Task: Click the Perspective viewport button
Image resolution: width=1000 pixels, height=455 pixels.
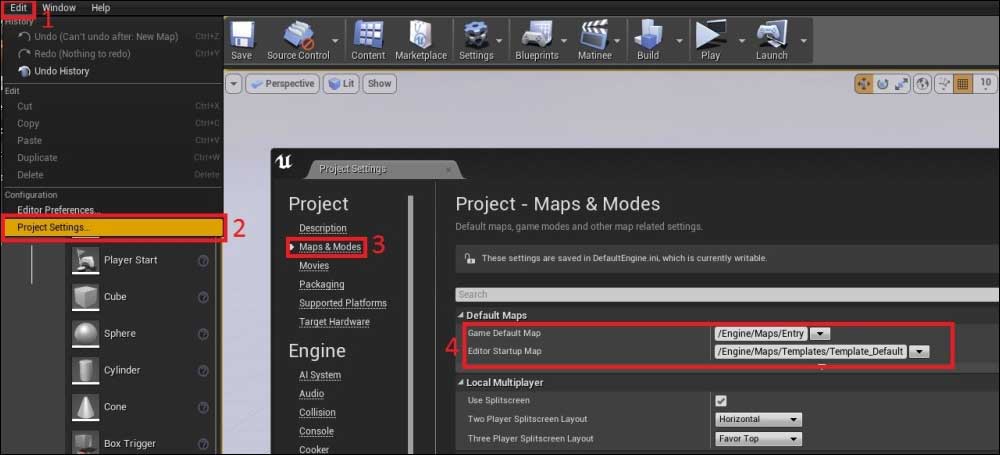Action: pyautogui.click(x=283, y=84)
